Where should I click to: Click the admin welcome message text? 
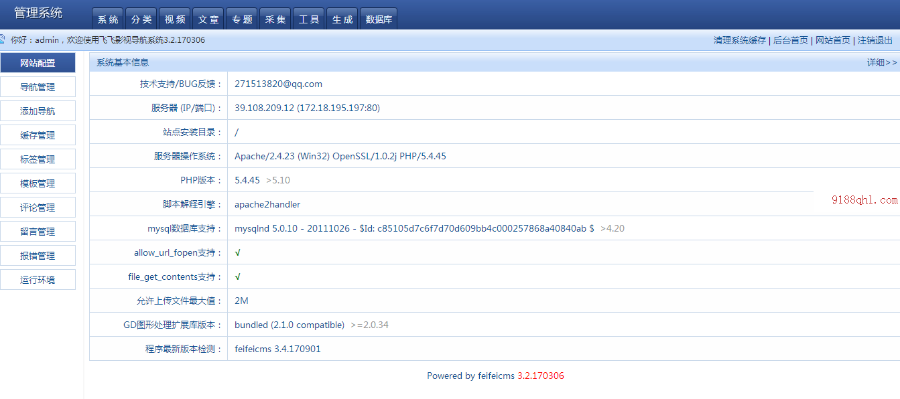click(108, 40)
